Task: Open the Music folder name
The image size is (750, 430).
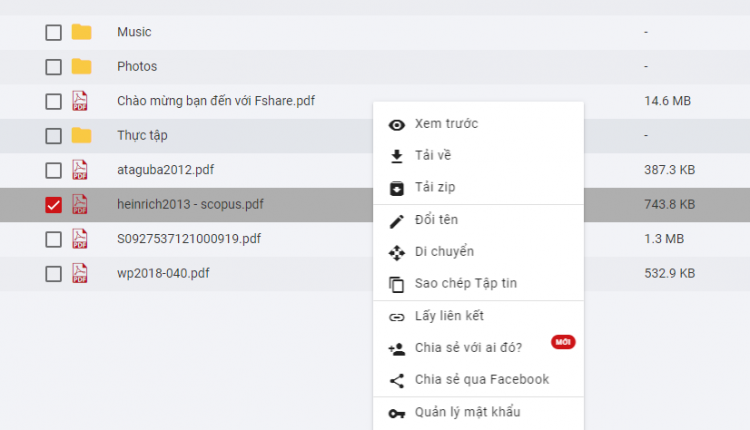Action: (134, 32)
